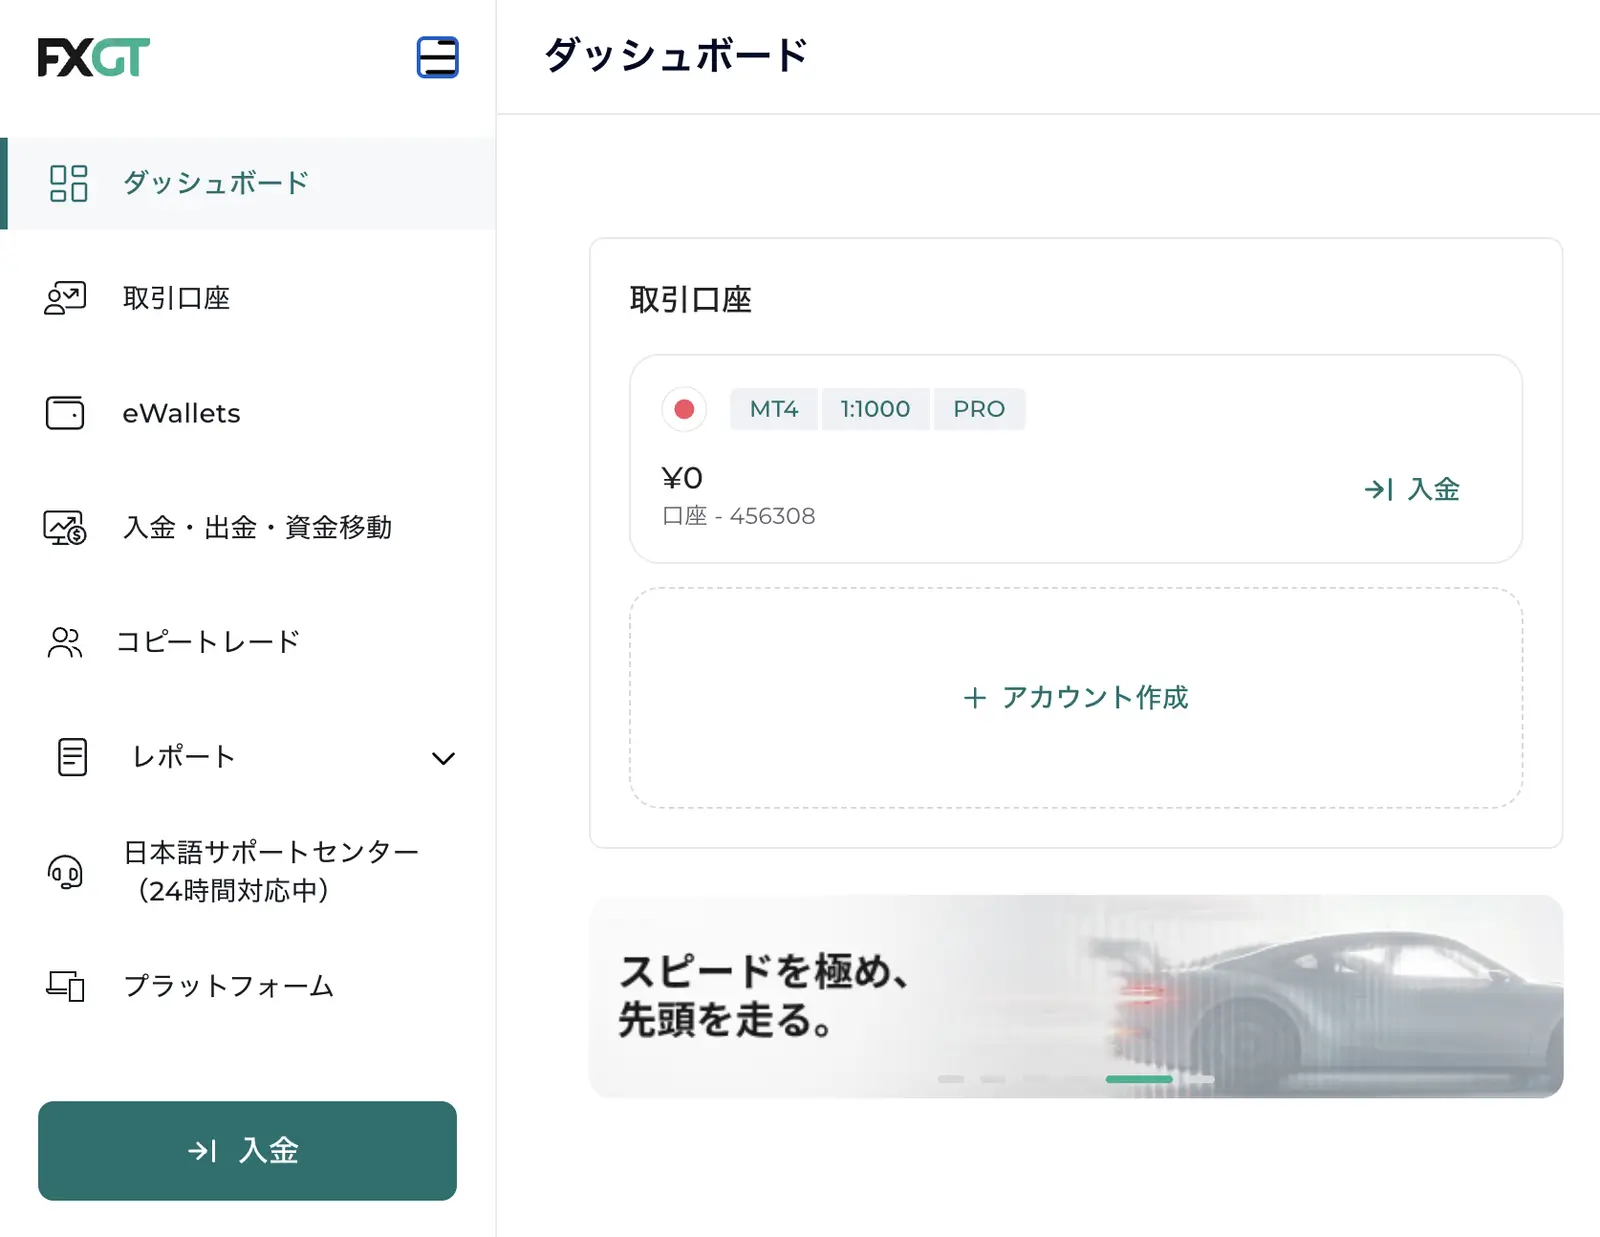This screenshot has width=1600, height=1237.
Task: Click the 入金 link on the account card
Action: (x=1412, y=489)
